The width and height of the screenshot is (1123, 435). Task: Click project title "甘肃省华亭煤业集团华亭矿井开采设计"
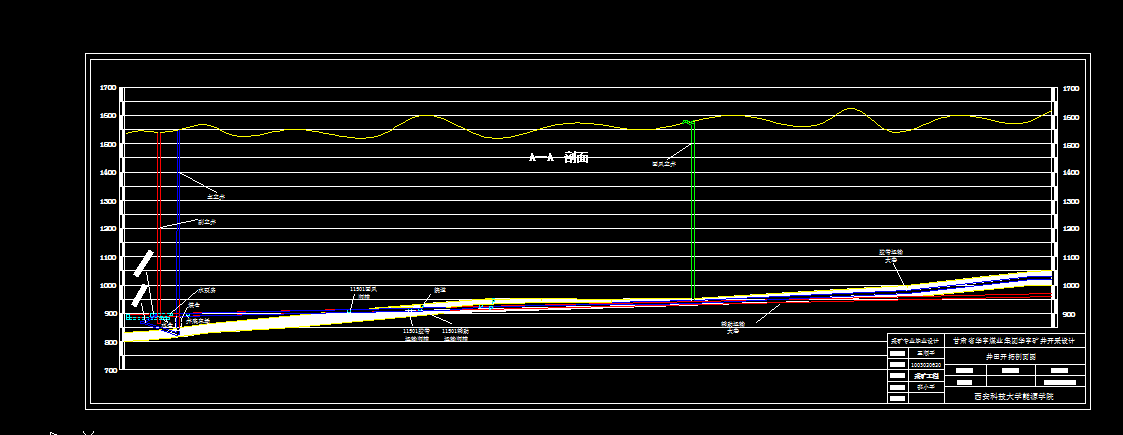pyautogui.click(x=1013, y=340)
